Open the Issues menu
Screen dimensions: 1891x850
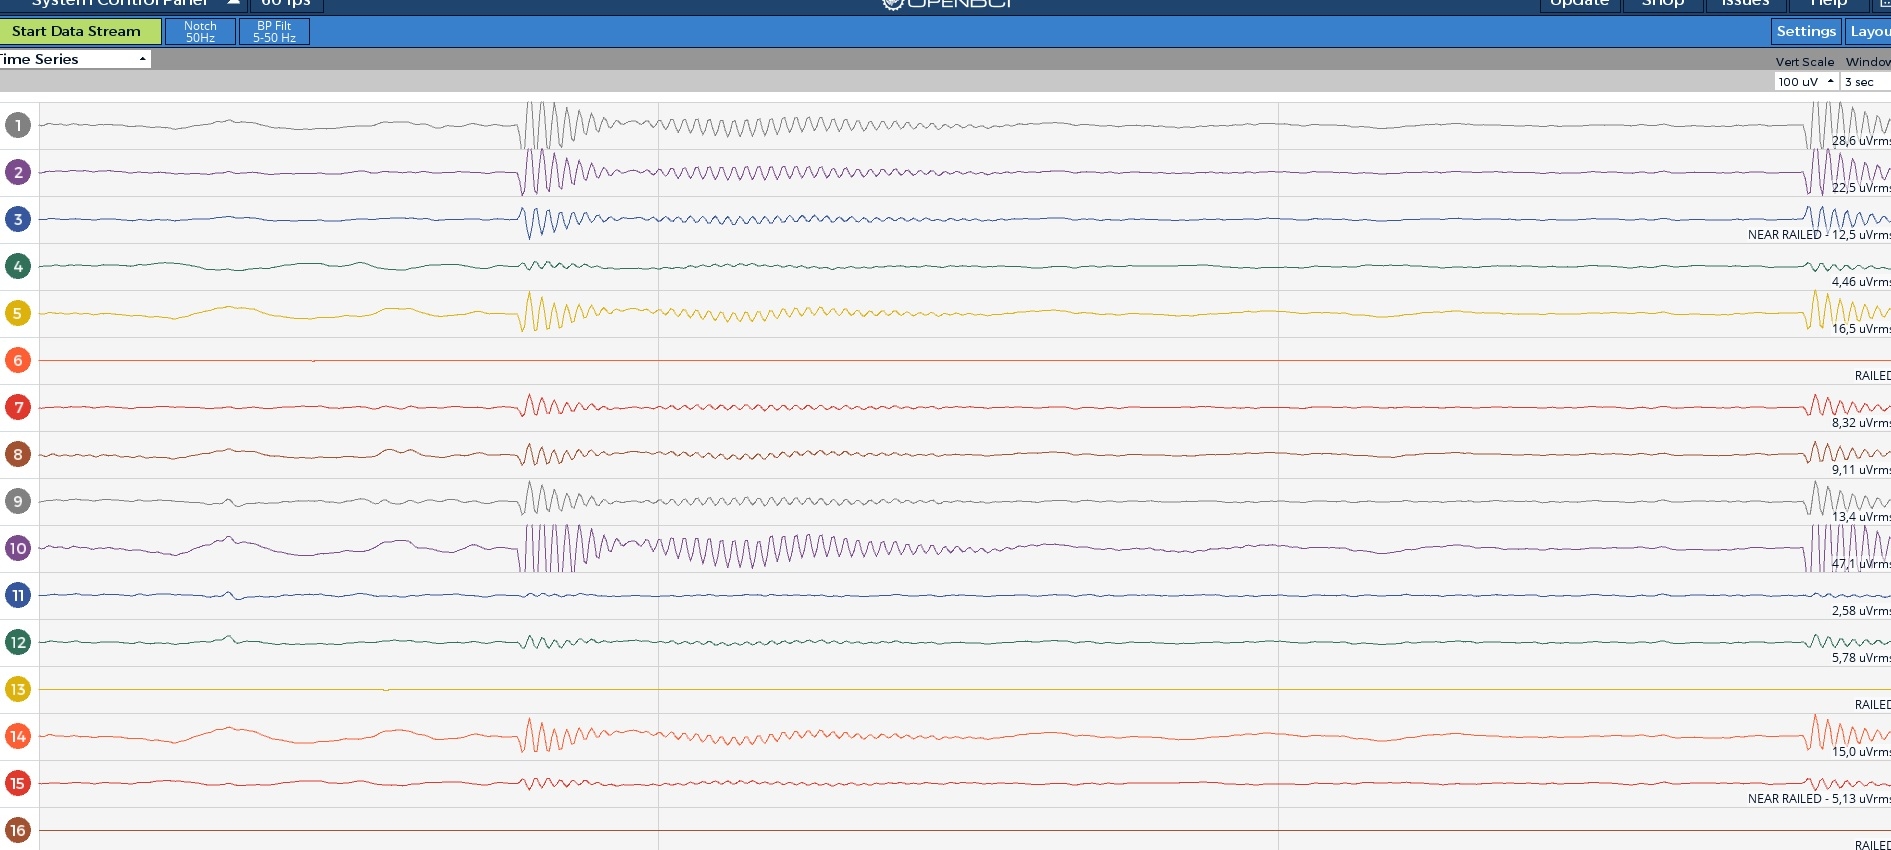pos(1745,4)
